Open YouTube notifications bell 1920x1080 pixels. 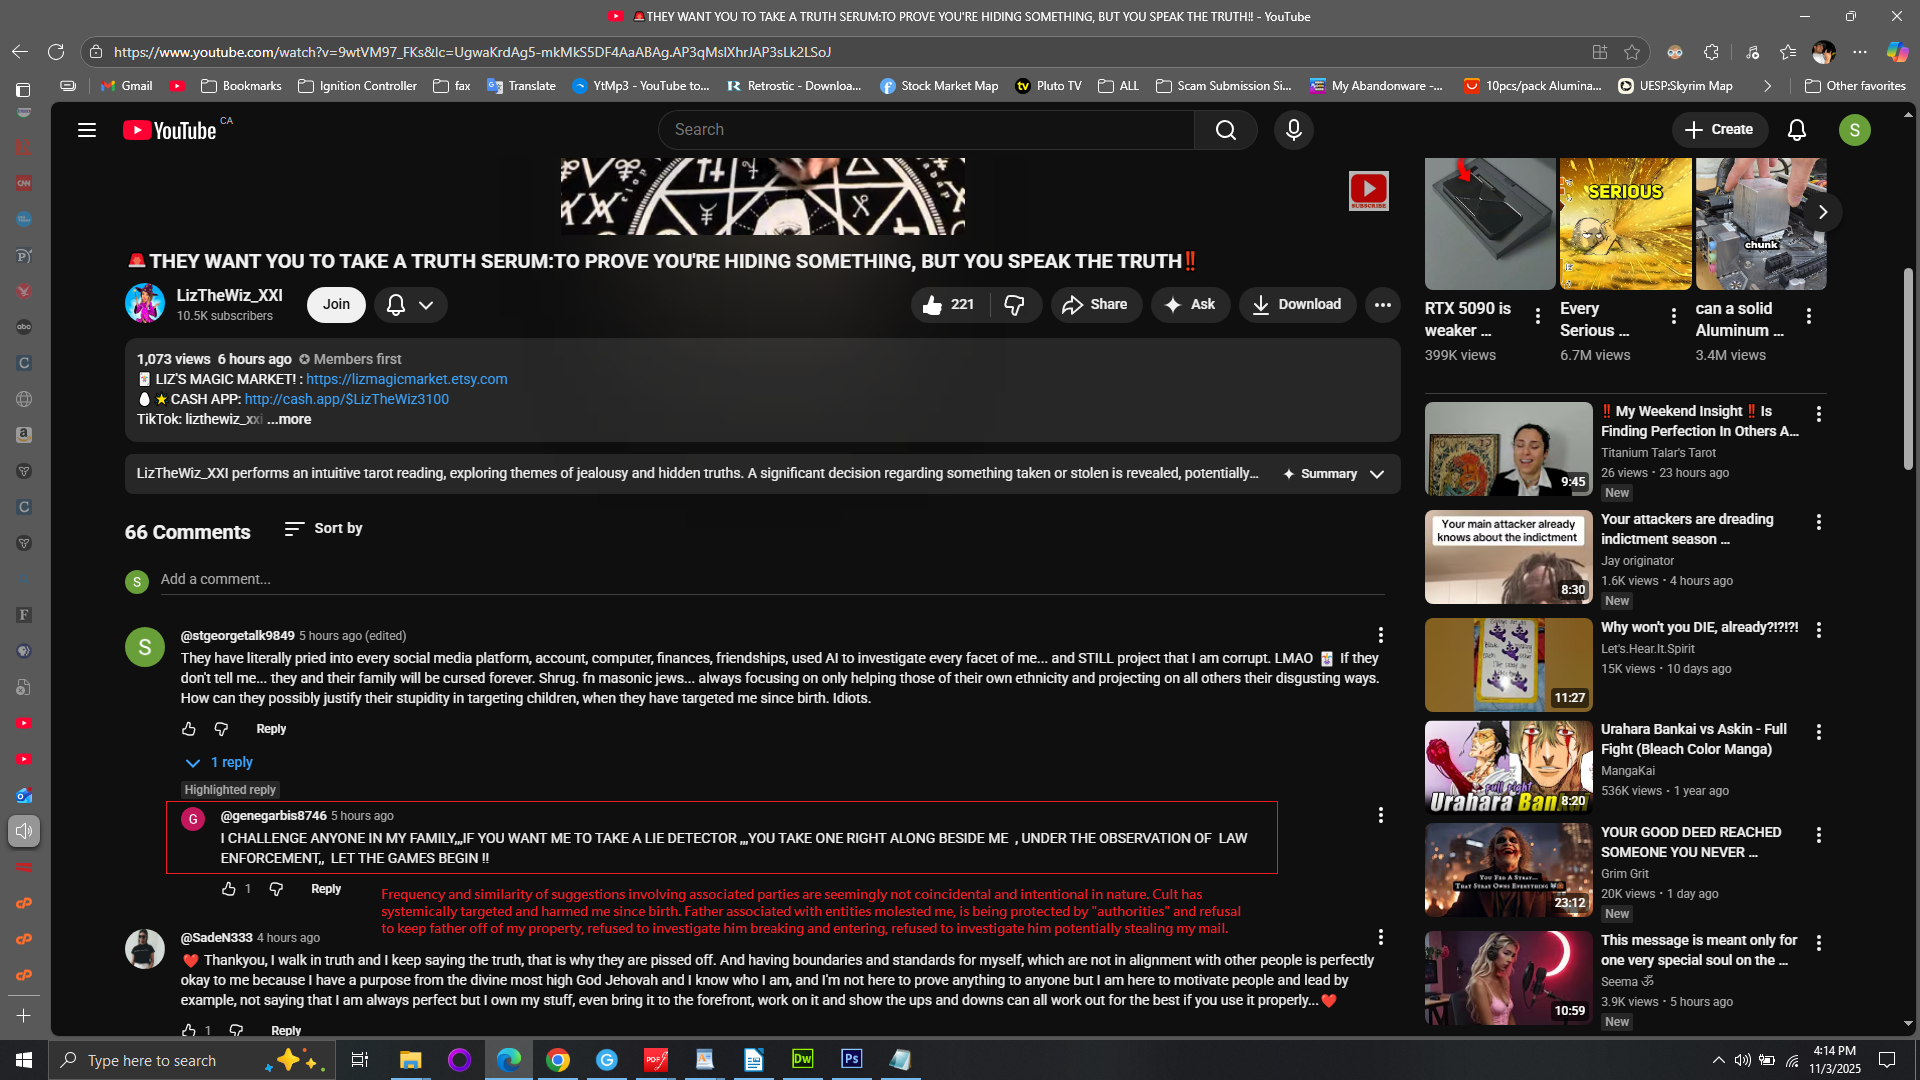click(1796, 130)
